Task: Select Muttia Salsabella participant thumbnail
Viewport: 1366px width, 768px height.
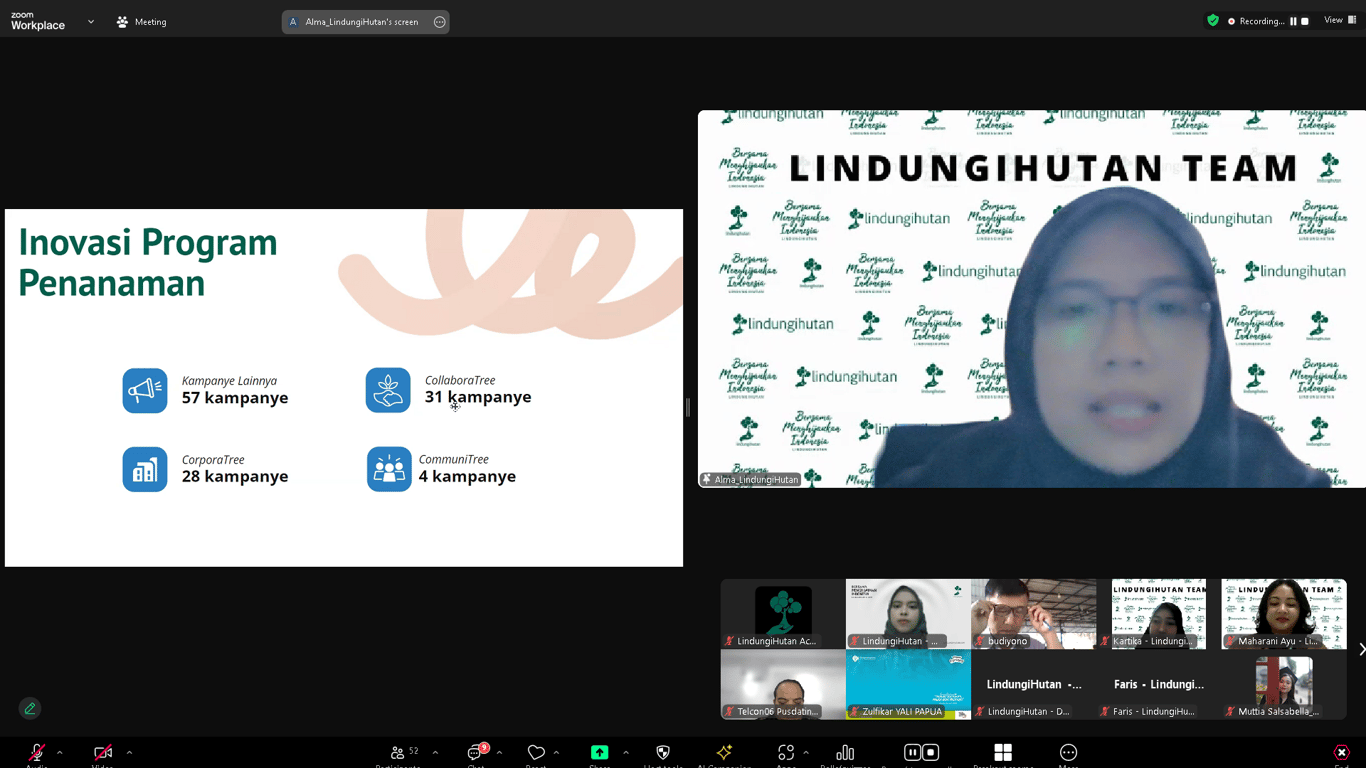Action: pyautogui.click(x=1284, y=685)
